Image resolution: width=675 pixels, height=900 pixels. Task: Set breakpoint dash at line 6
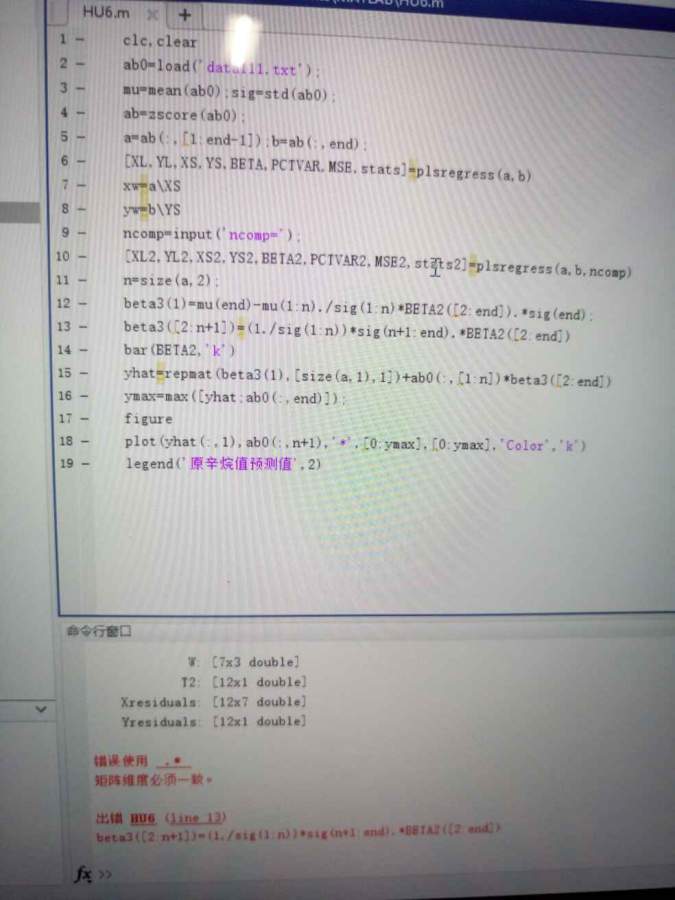tap(80, 161)
